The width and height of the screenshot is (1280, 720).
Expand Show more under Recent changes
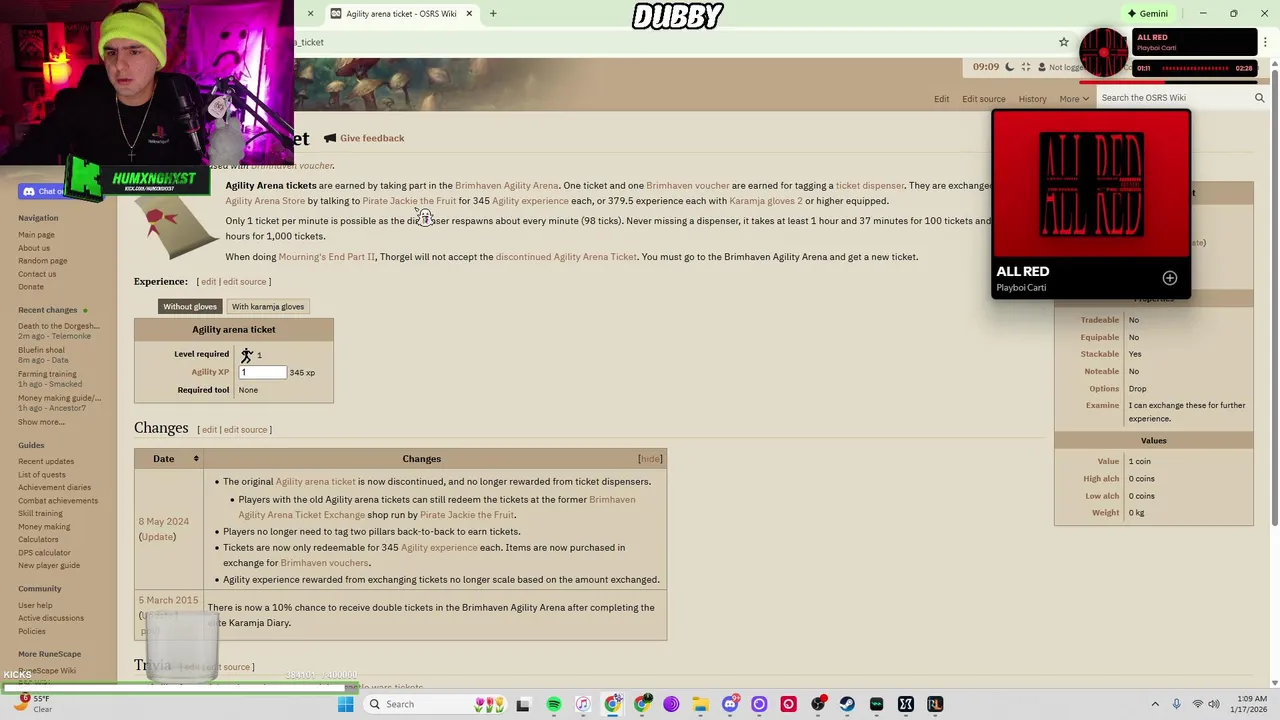click(x=41, y=422)
